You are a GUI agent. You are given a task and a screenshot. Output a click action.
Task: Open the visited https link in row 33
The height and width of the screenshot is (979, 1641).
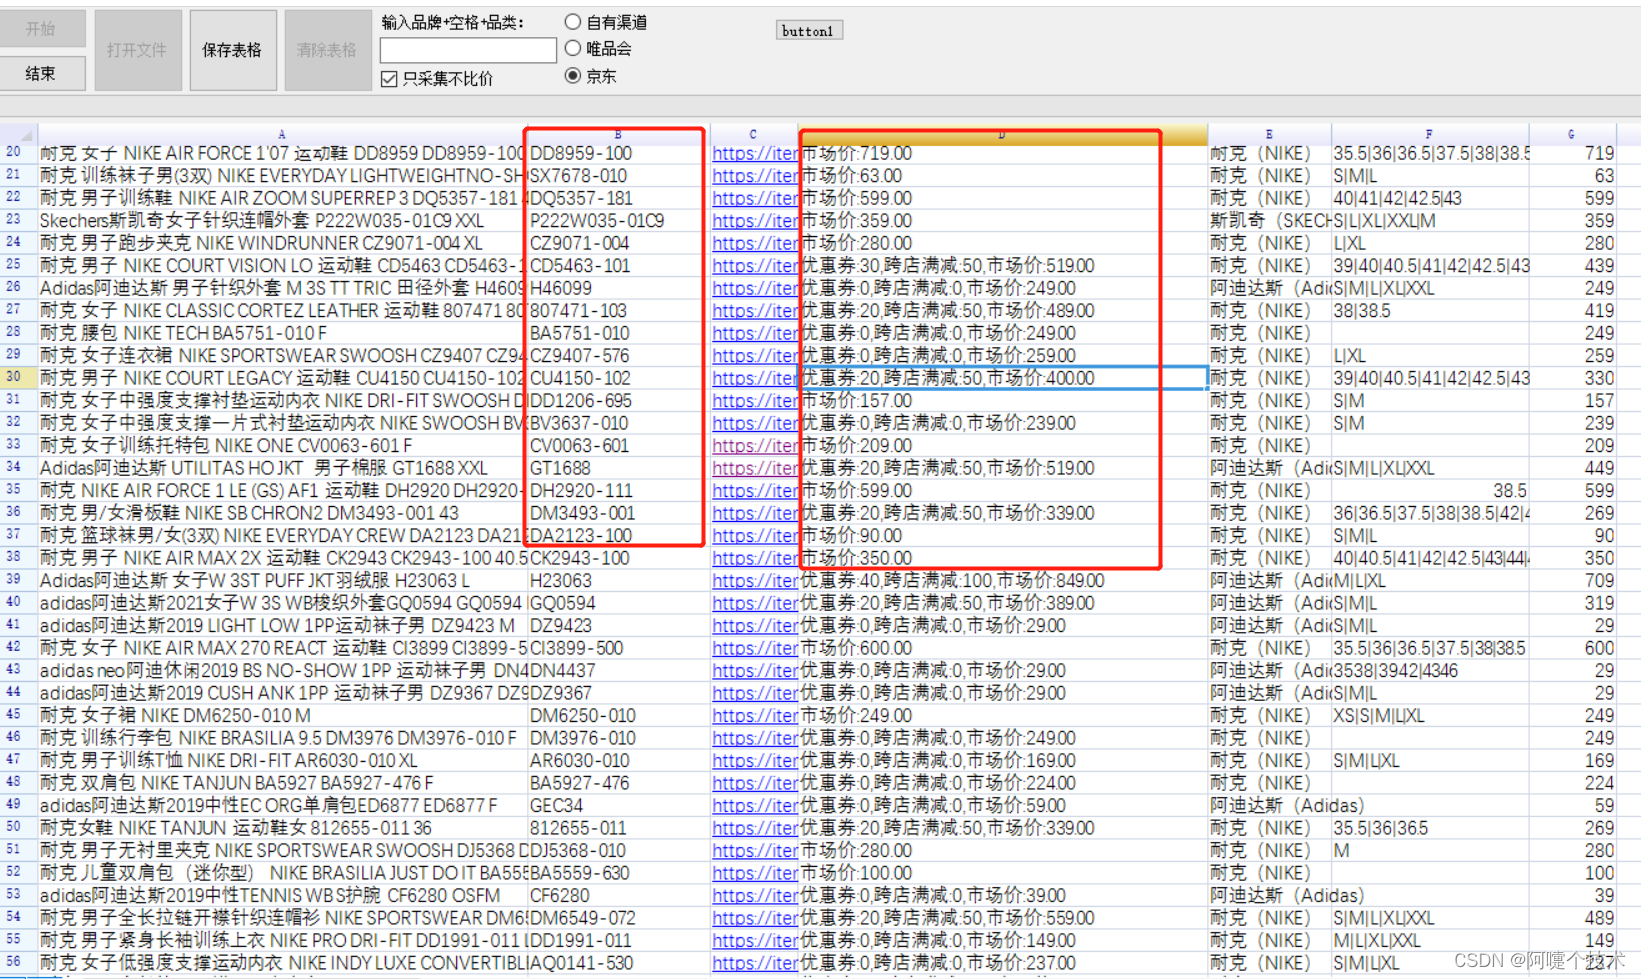pyautogui.click(x=755, y=446)
